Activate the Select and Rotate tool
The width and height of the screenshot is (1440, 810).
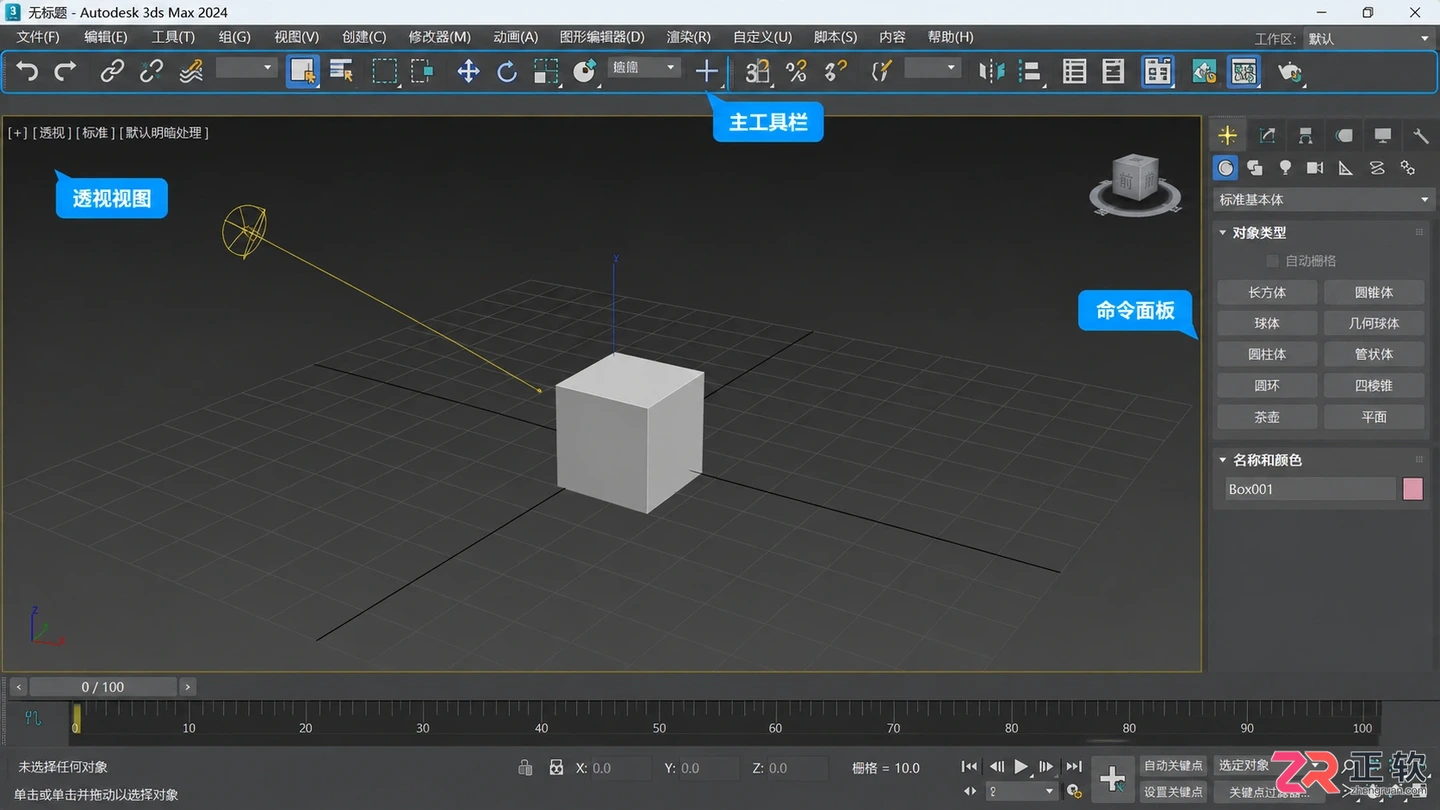point(507,71)
